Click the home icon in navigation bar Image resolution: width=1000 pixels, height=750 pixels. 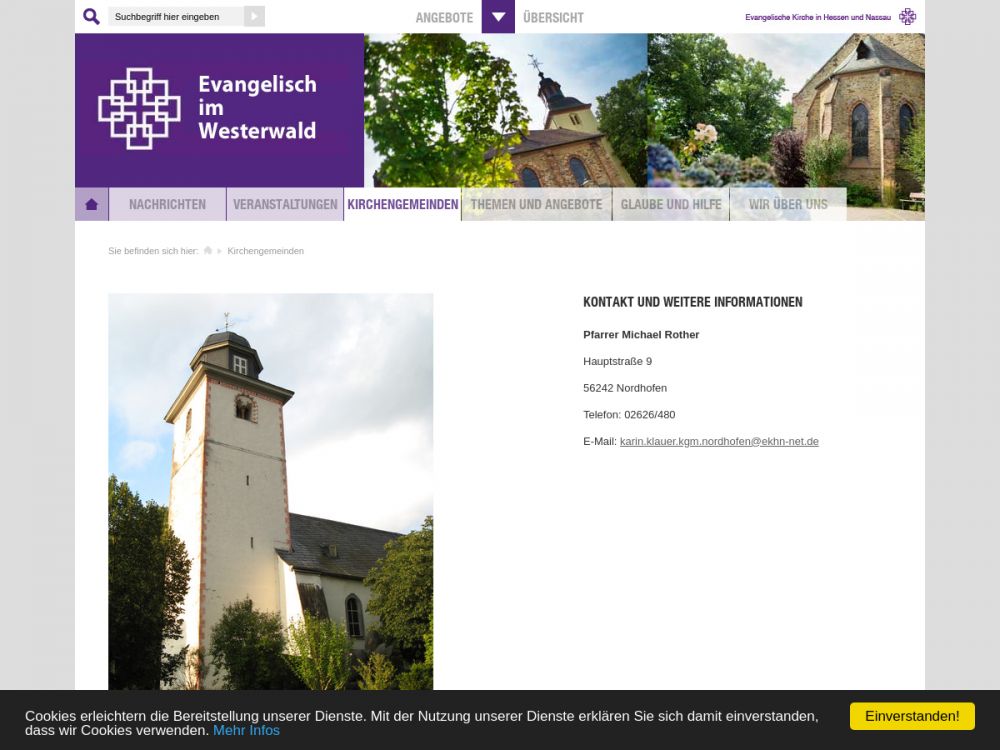[92, 204]
